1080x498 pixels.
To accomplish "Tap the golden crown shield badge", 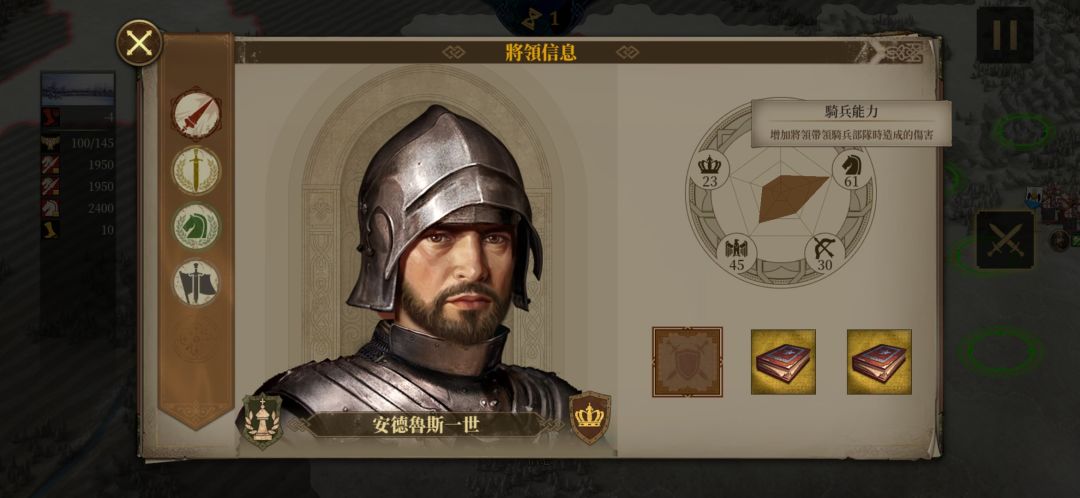I will (590, 417).
